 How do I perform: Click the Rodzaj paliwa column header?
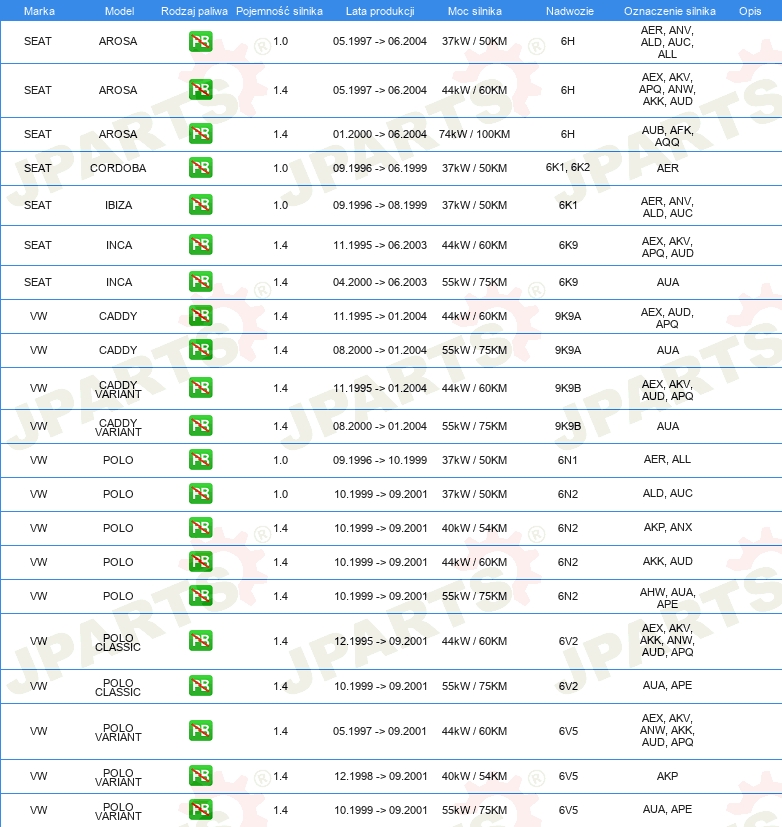point(194,11)
